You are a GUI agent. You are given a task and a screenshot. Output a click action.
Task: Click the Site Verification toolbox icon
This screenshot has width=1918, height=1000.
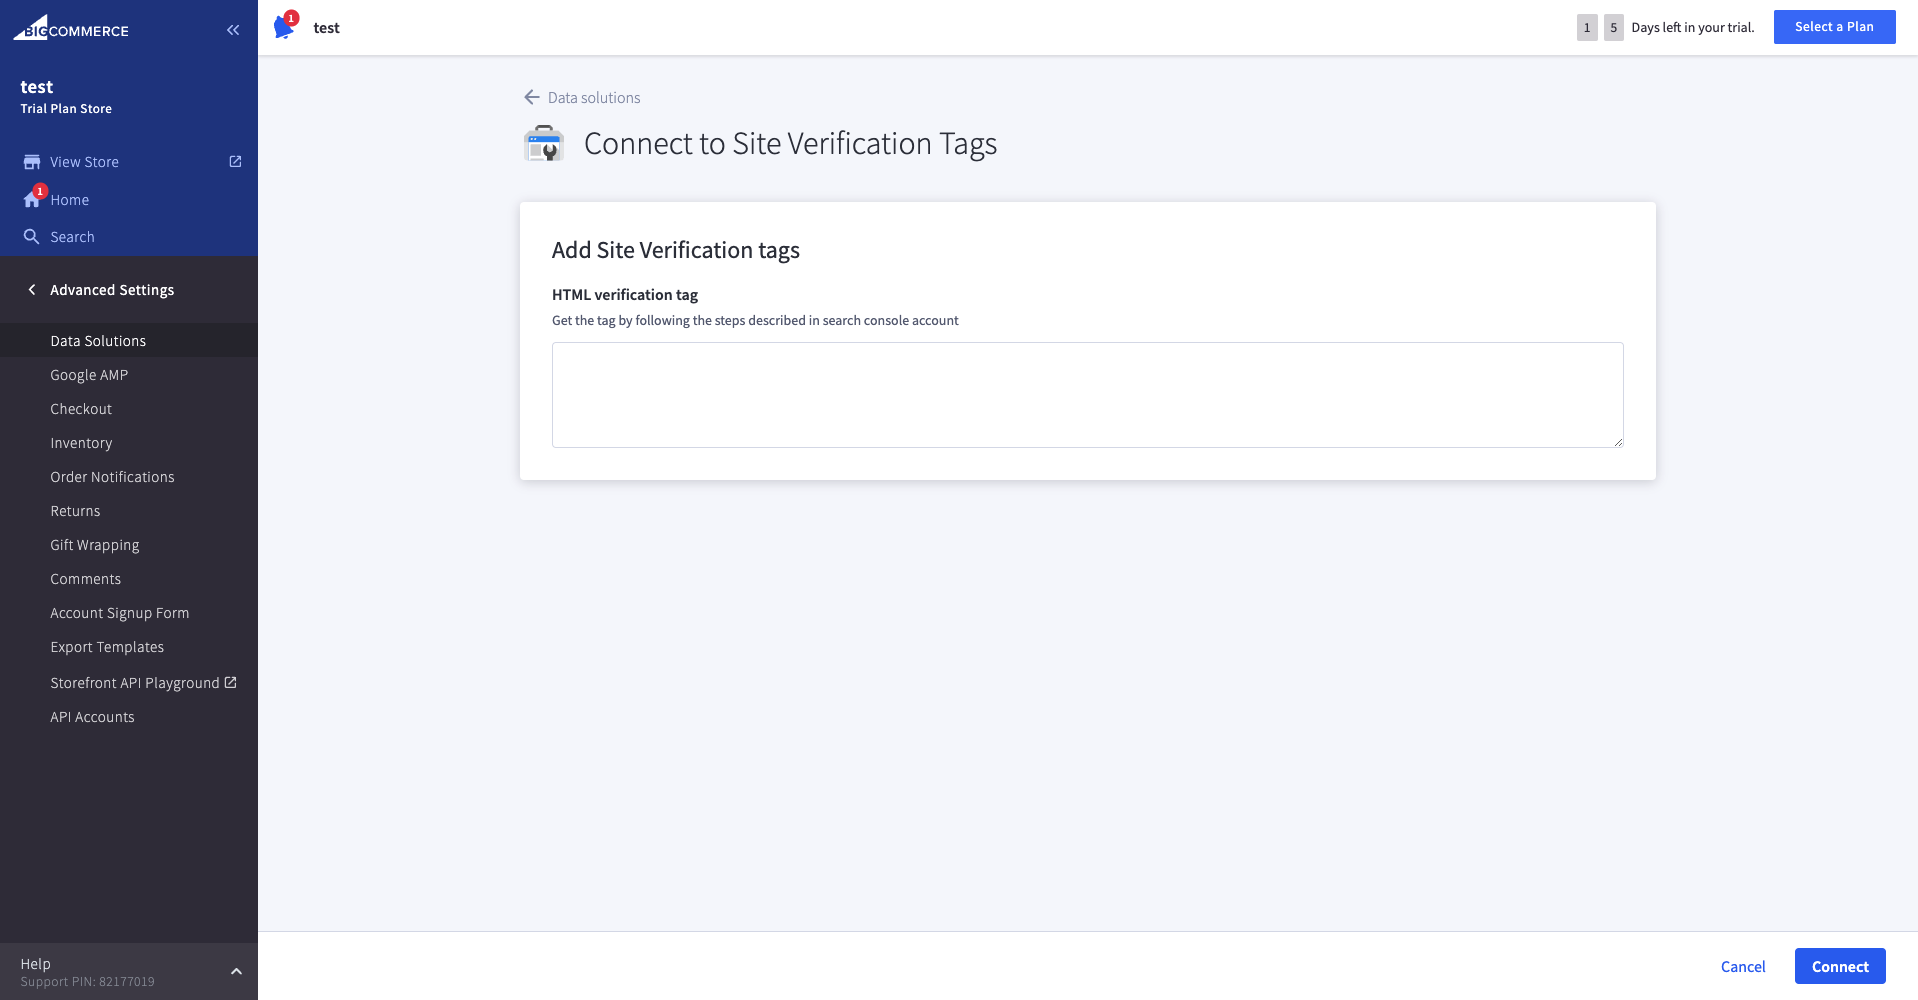[x=544, y=143]
